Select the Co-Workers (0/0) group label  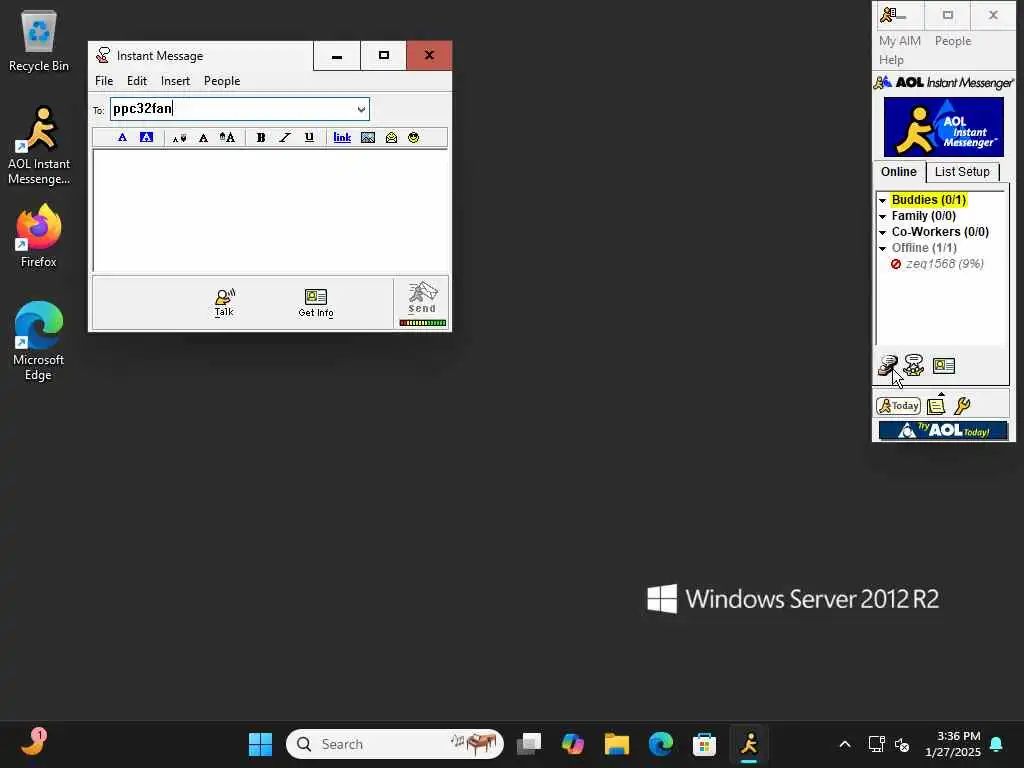pyautogui.click(x=940, y=232)
